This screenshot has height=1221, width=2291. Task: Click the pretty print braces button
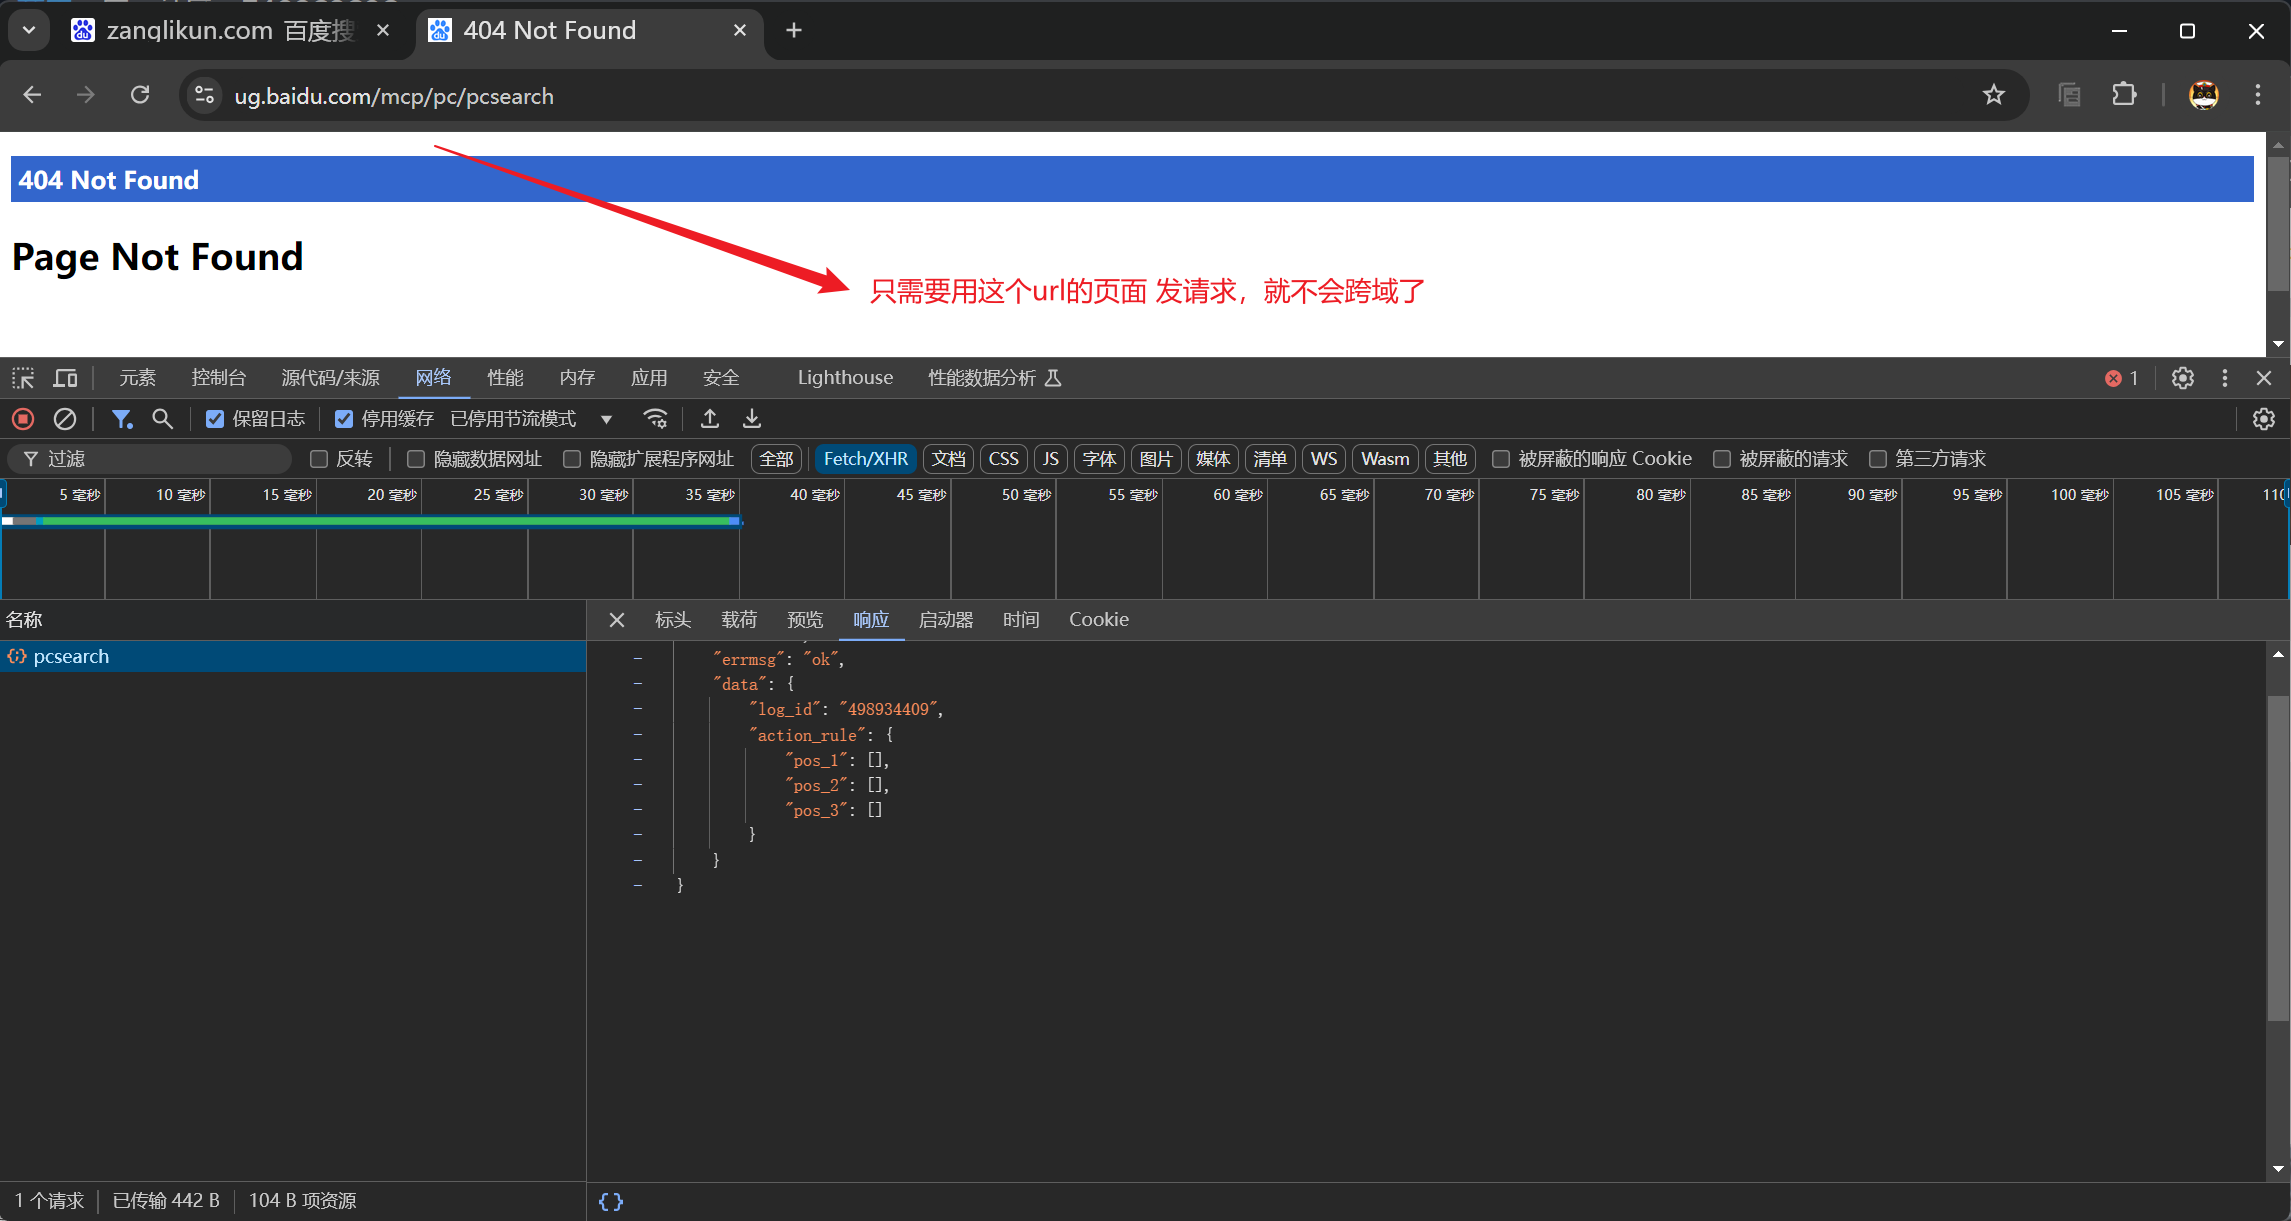611,1201
